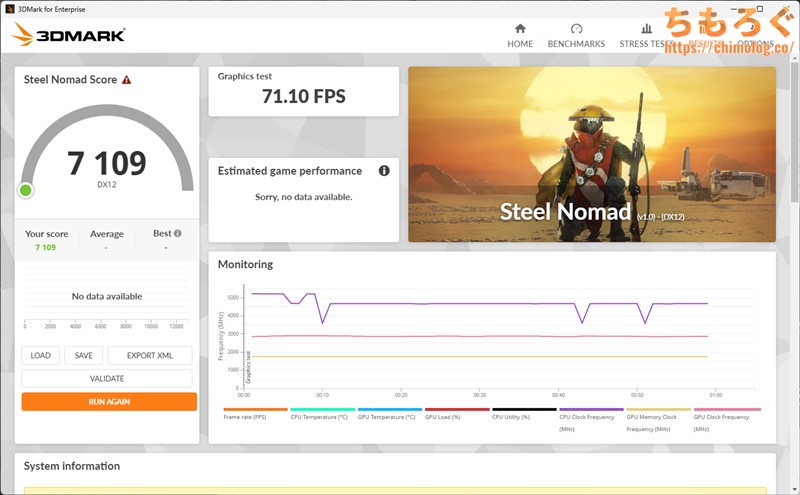
Task: Click the green score indicator dot on gauge
Action: pos(26,190)
